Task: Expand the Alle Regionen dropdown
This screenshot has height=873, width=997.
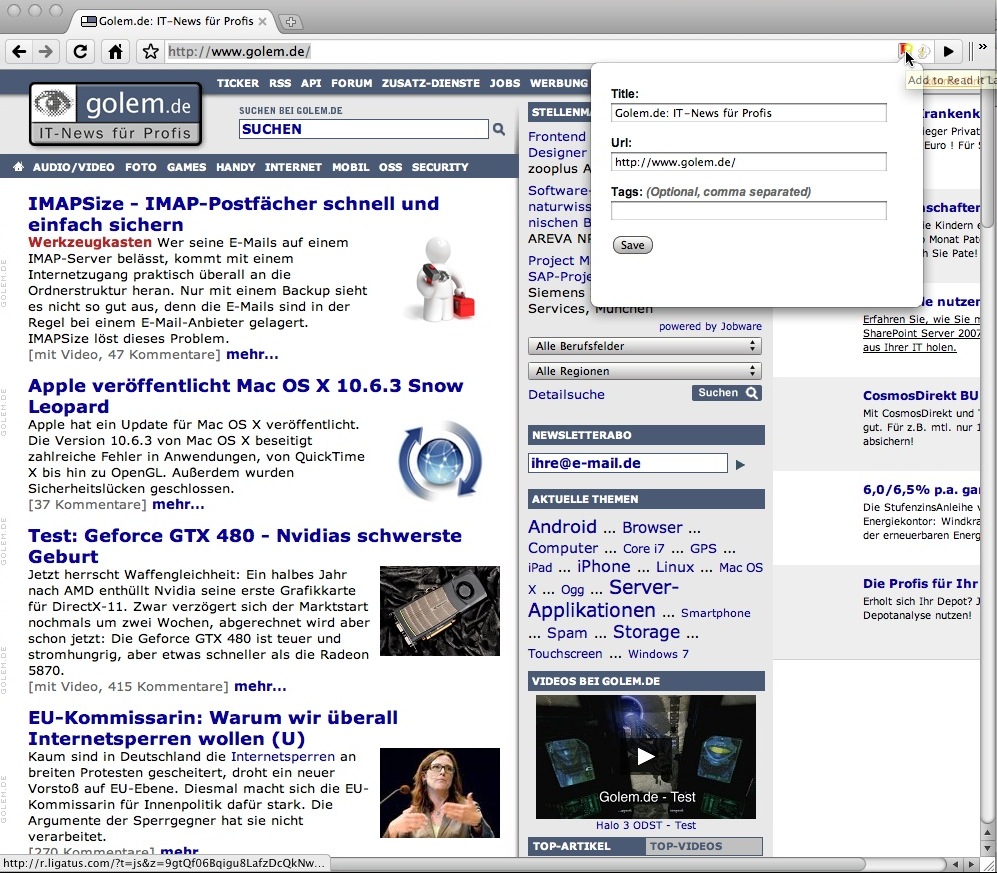Action: pyautogui.click(x=645, y=371)
